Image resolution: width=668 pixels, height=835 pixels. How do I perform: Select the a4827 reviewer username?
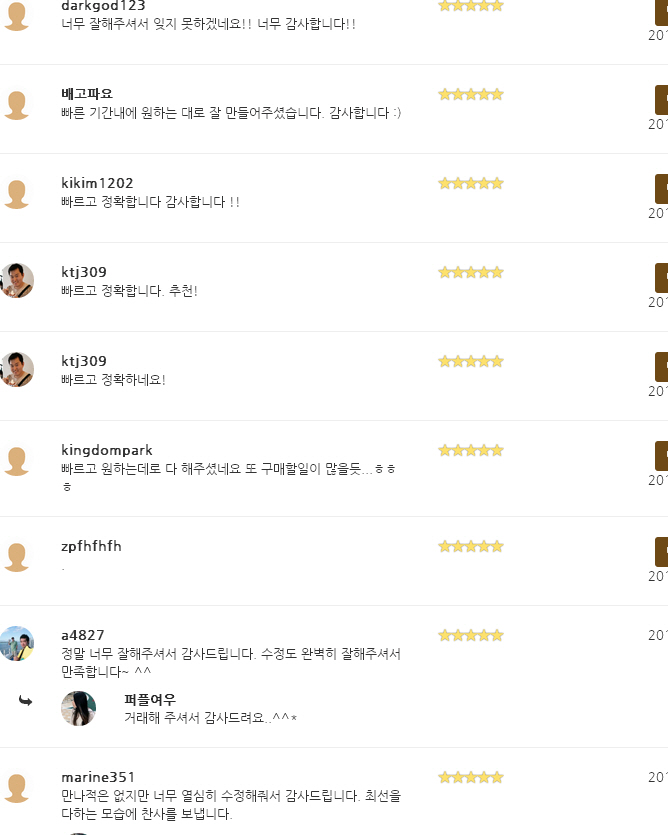(83, 635)
